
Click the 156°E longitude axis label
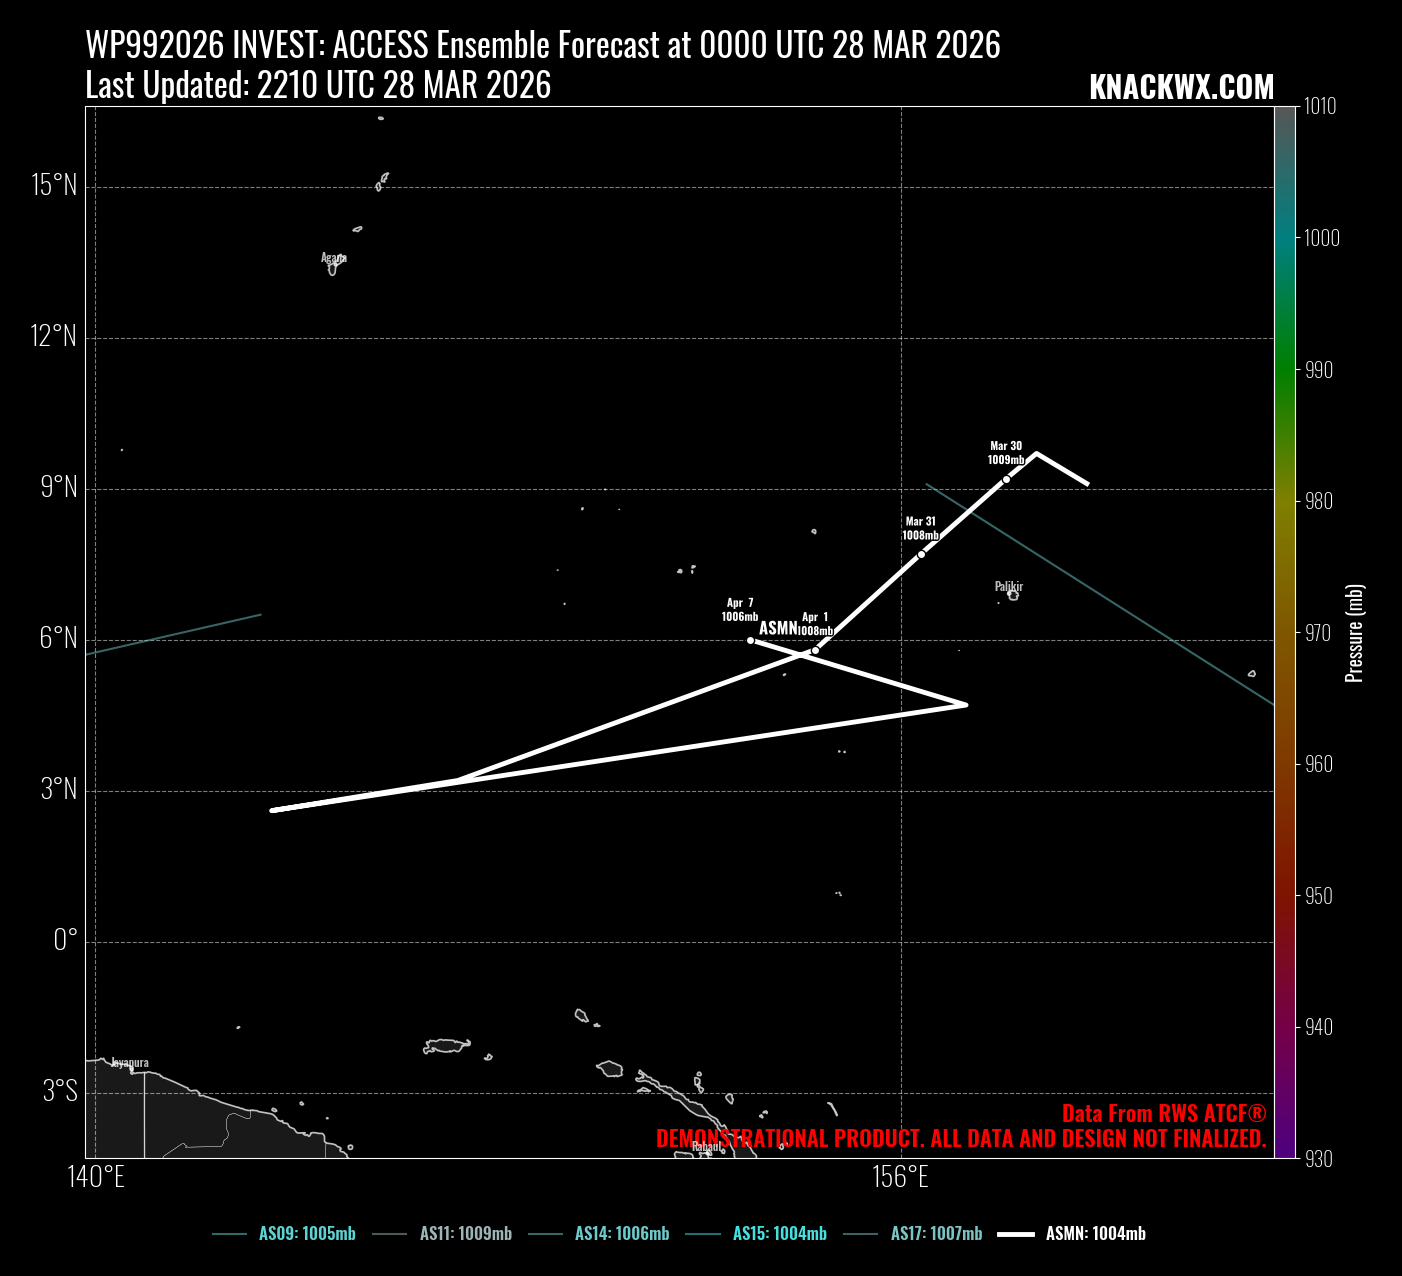[x=900, y=1177]
